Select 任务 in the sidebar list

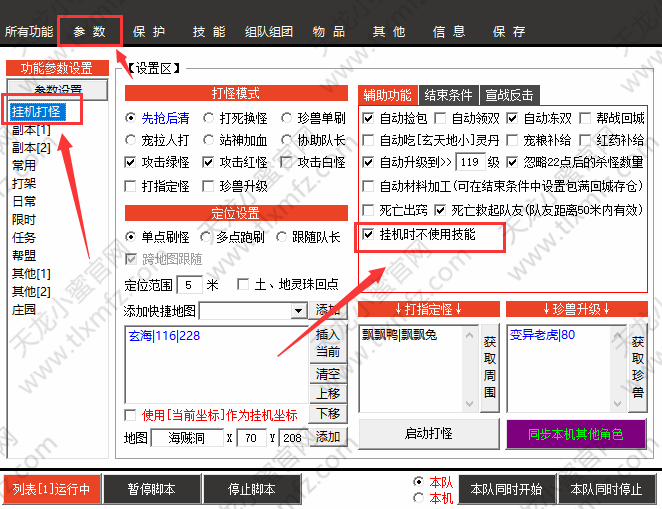(x=24, y=238)
